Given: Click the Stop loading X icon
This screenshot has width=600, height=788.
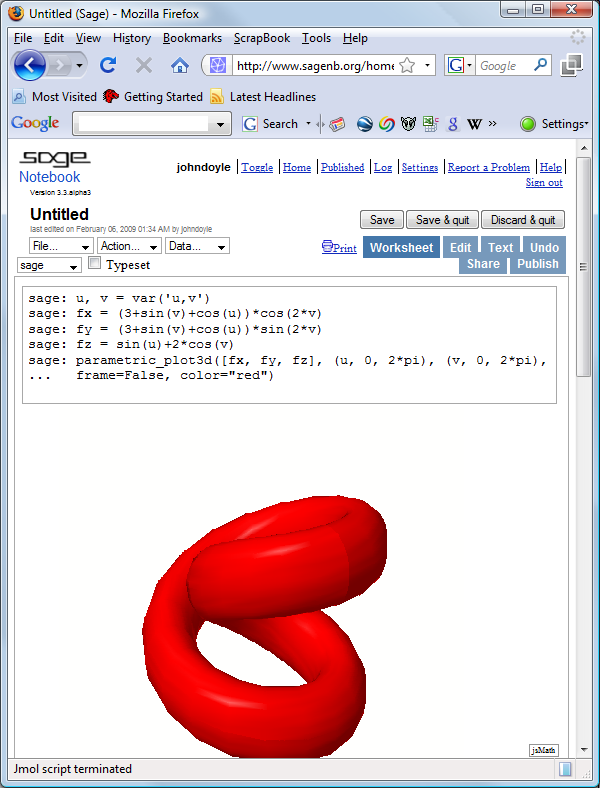Looking at the screenshot, I should pos(143,65).
